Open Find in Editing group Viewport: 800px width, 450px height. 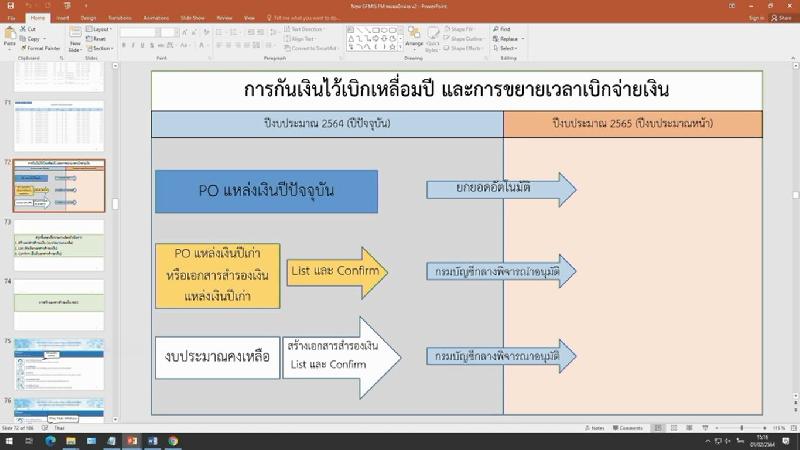click(x=505, y=29)
